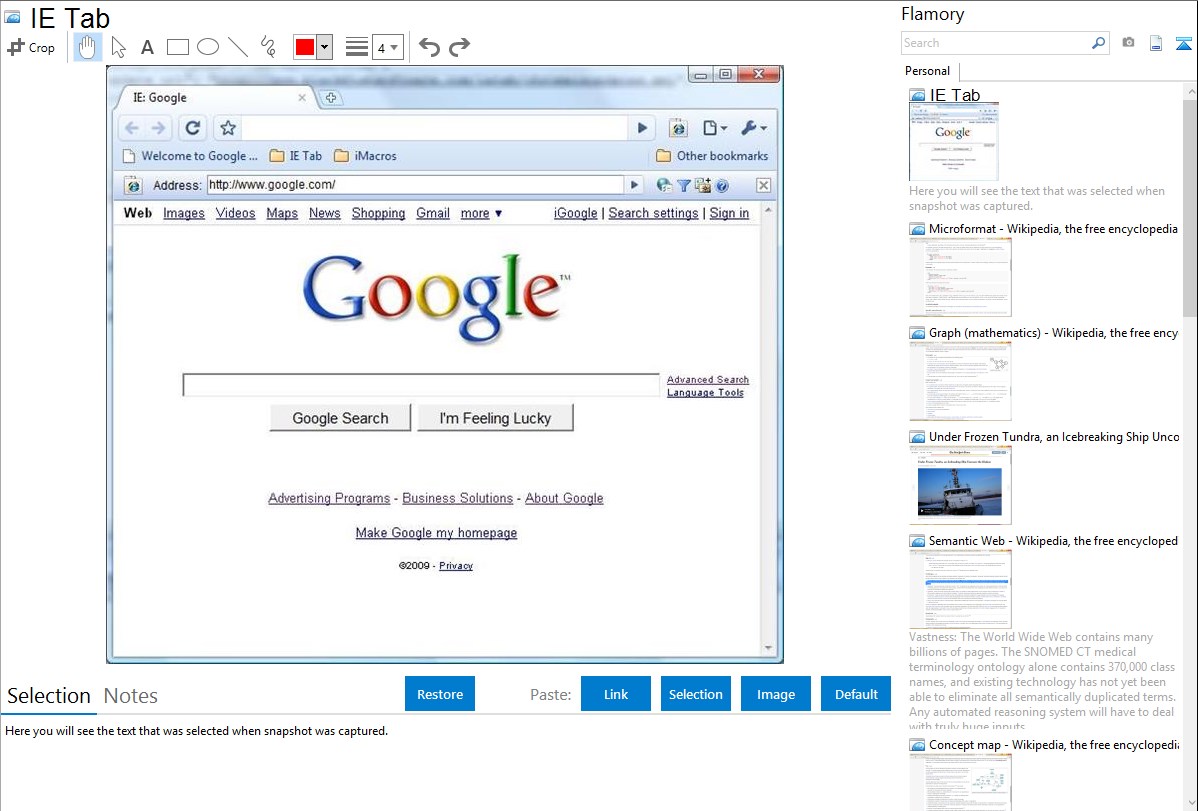Open the Concept map Wikipedia snapshot
The image size is (1198, 811).
click(1053, 744)
